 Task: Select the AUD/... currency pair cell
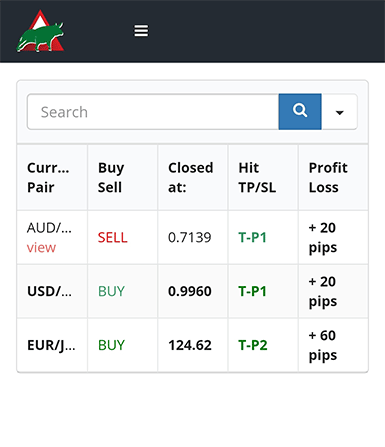click(52, 237)
